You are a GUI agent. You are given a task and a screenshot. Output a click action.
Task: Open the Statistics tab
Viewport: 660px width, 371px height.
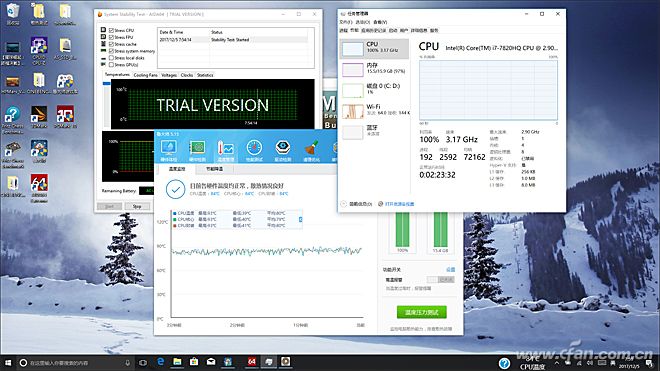click(205, 75)
